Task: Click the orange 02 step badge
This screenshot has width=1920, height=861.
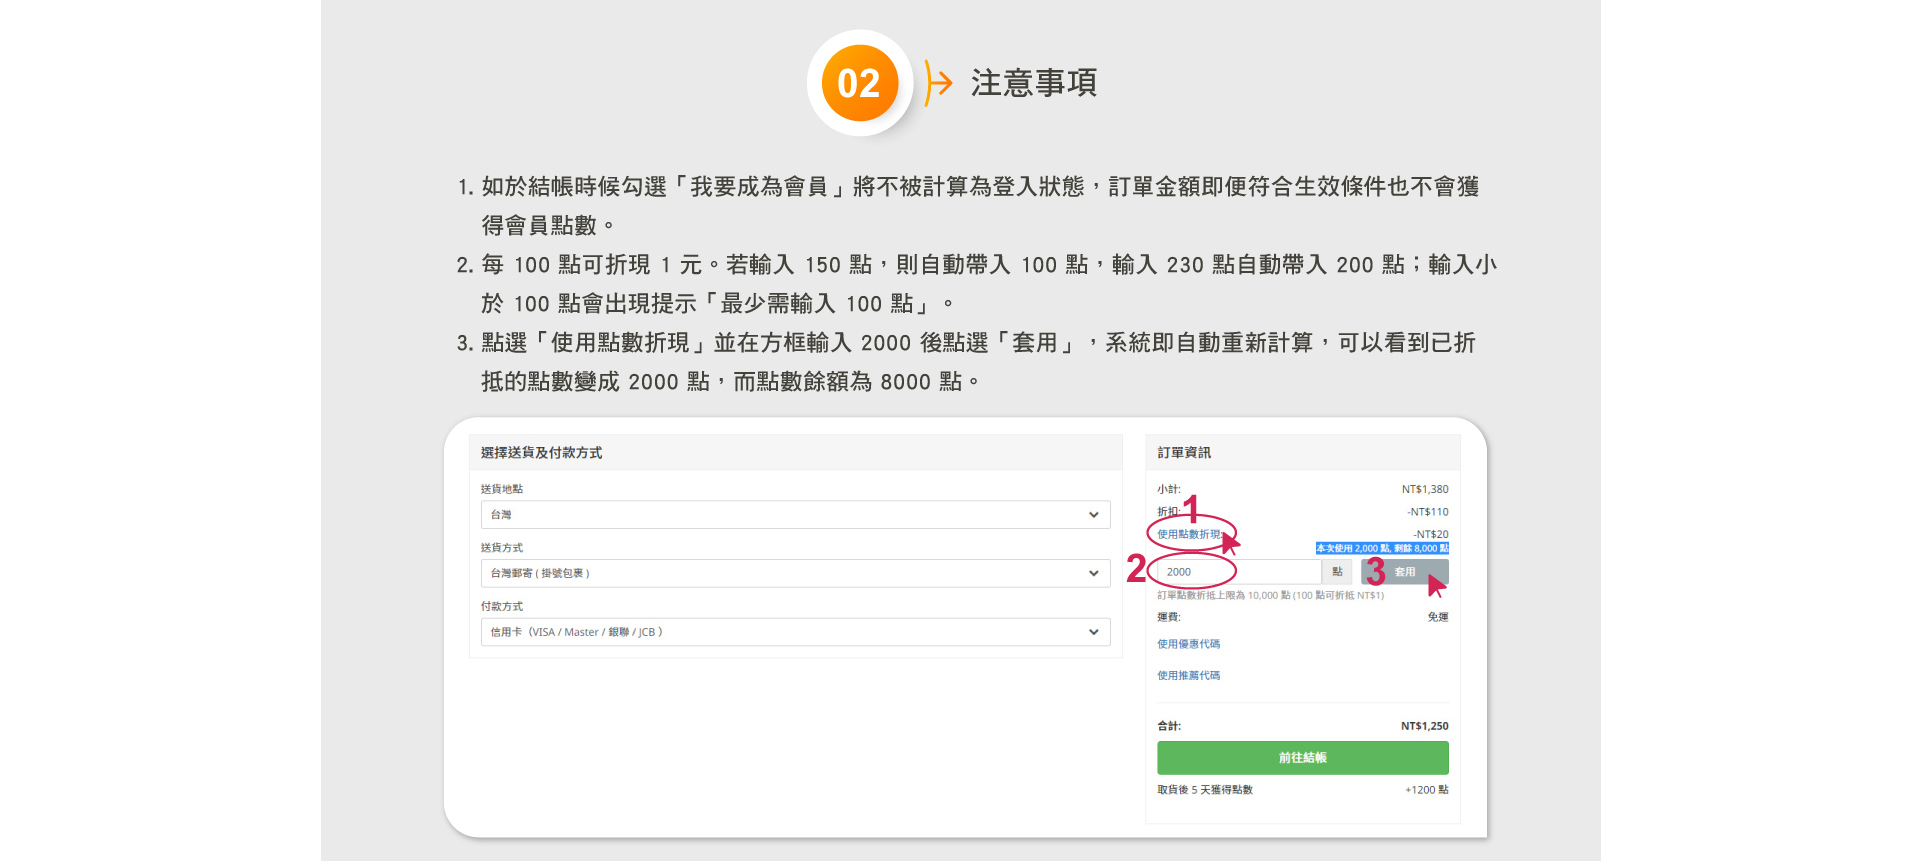Action: (x=858, y=83)
